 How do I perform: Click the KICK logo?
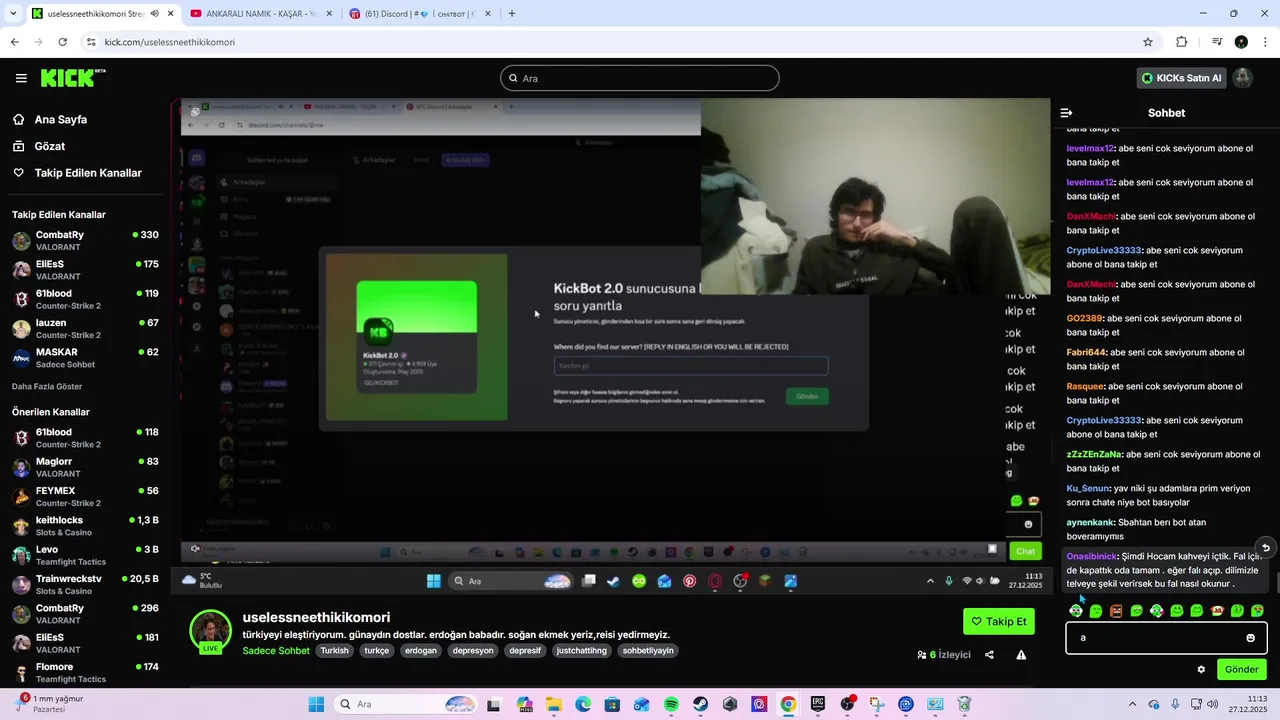[73, 78]
